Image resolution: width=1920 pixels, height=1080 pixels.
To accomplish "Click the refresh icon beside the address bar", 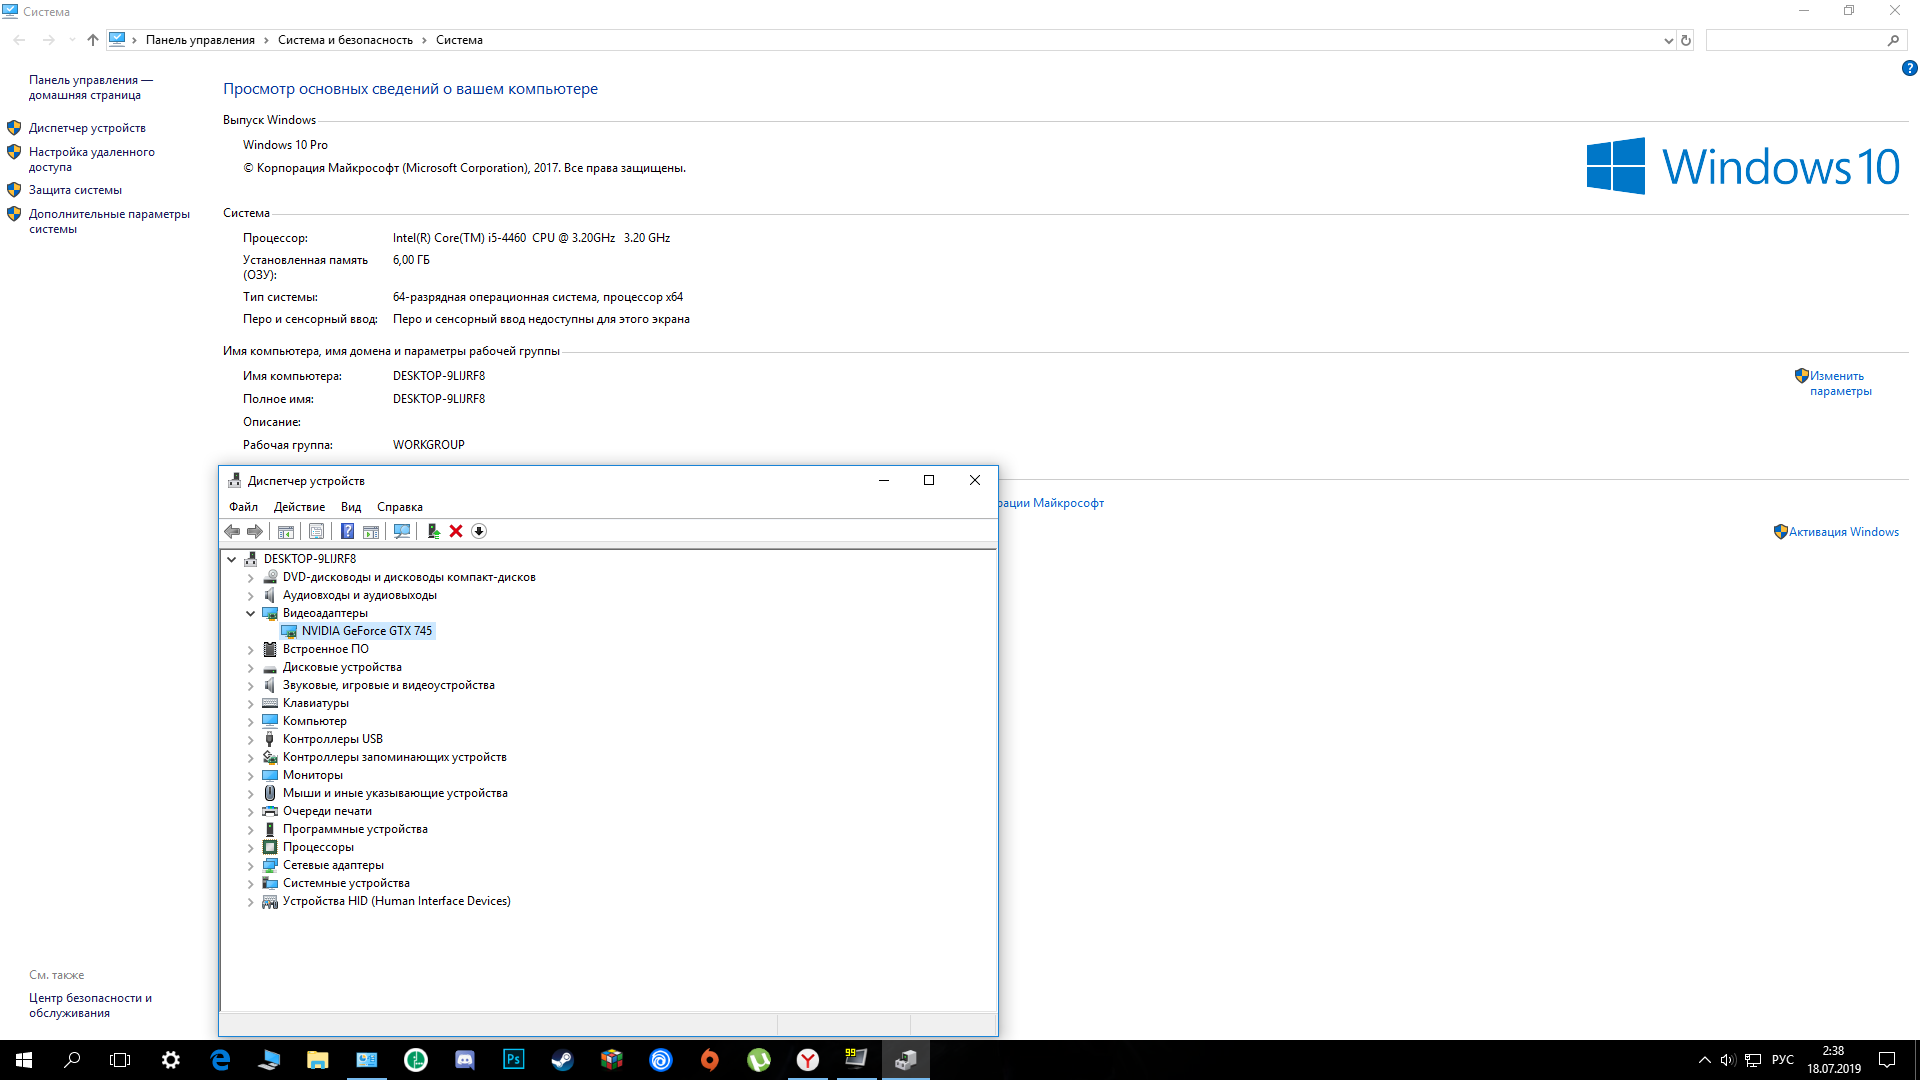I will [x=1686, y=40].
